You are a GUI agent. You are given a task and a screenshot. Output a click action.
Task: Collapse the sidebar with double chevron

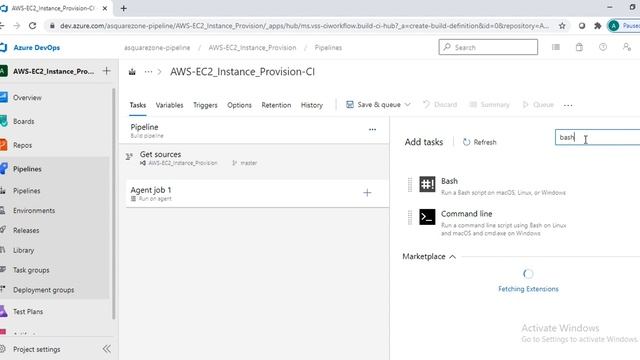[107, 349]
